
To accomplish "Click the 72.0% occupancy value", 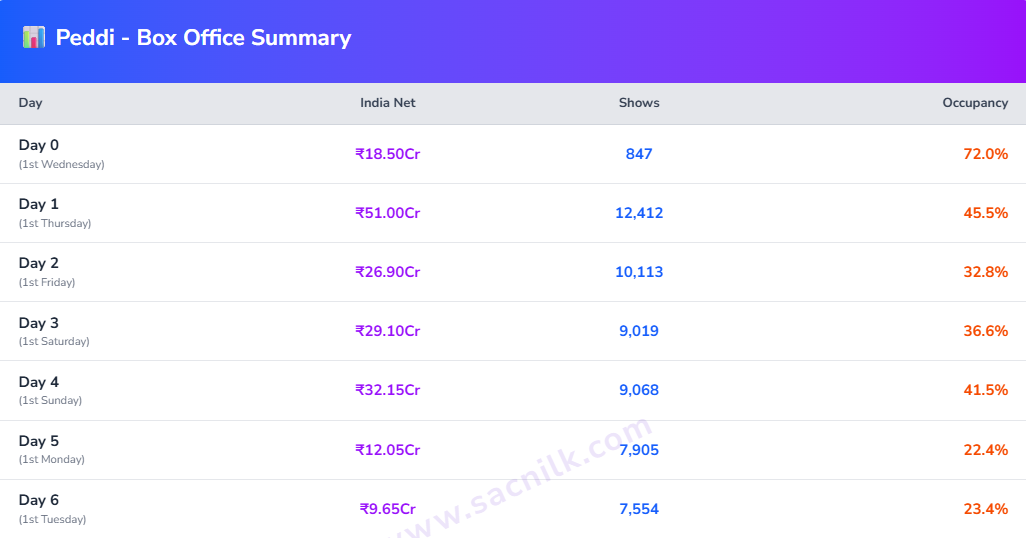I will click(x=985, y=154).
